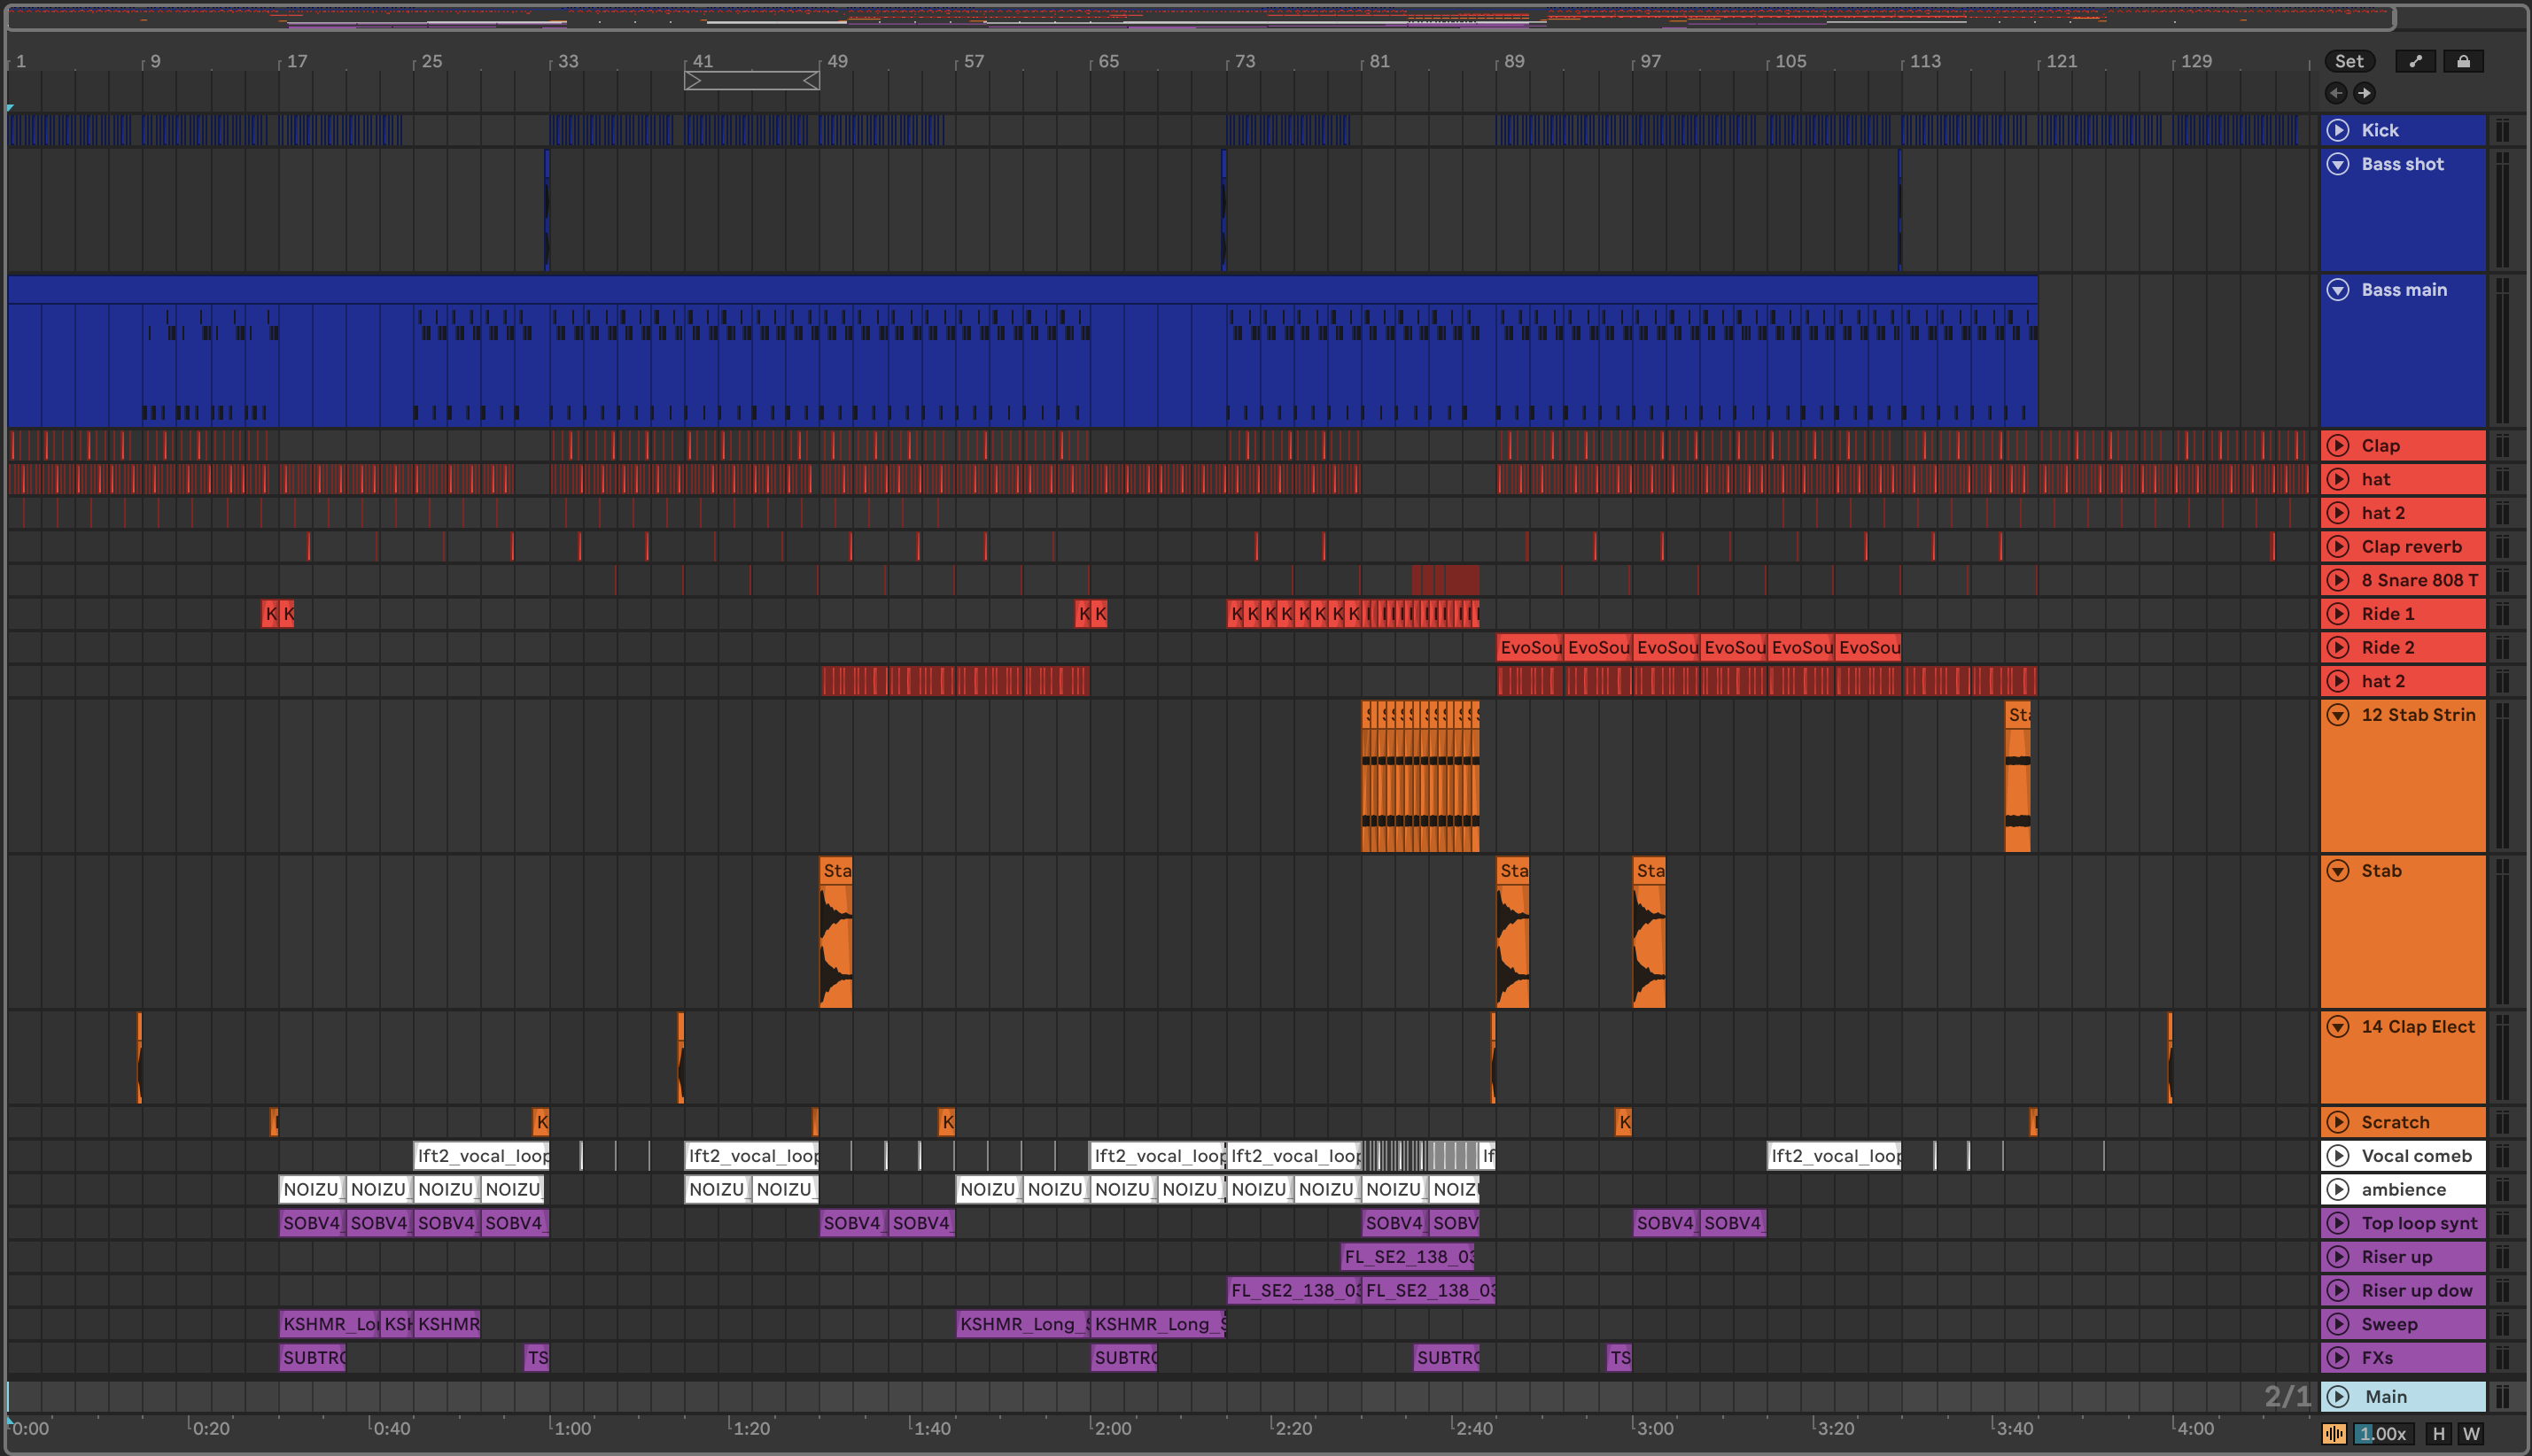The width and height of the screenshot is (2532, 1456).
Task: Unfold the 8 Snare 808 T track
Action: tap(2338, 580)
